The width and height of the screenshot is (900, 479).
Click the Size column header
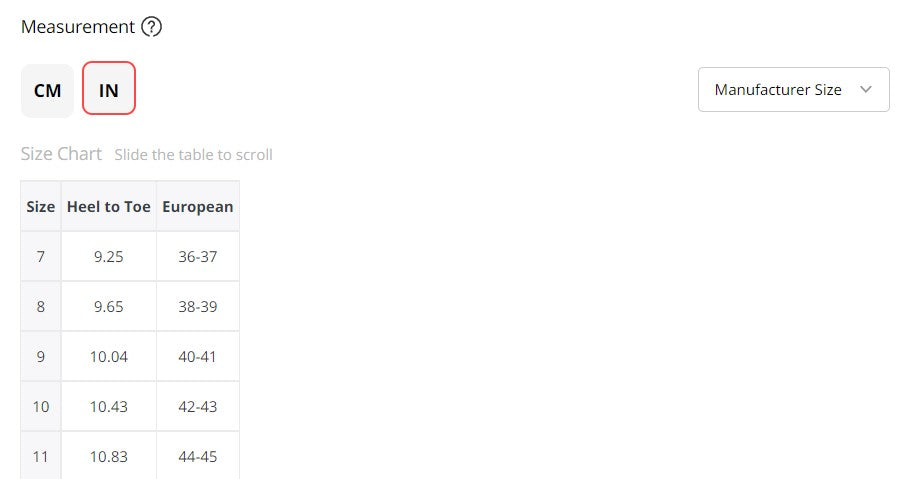point(41,207)
